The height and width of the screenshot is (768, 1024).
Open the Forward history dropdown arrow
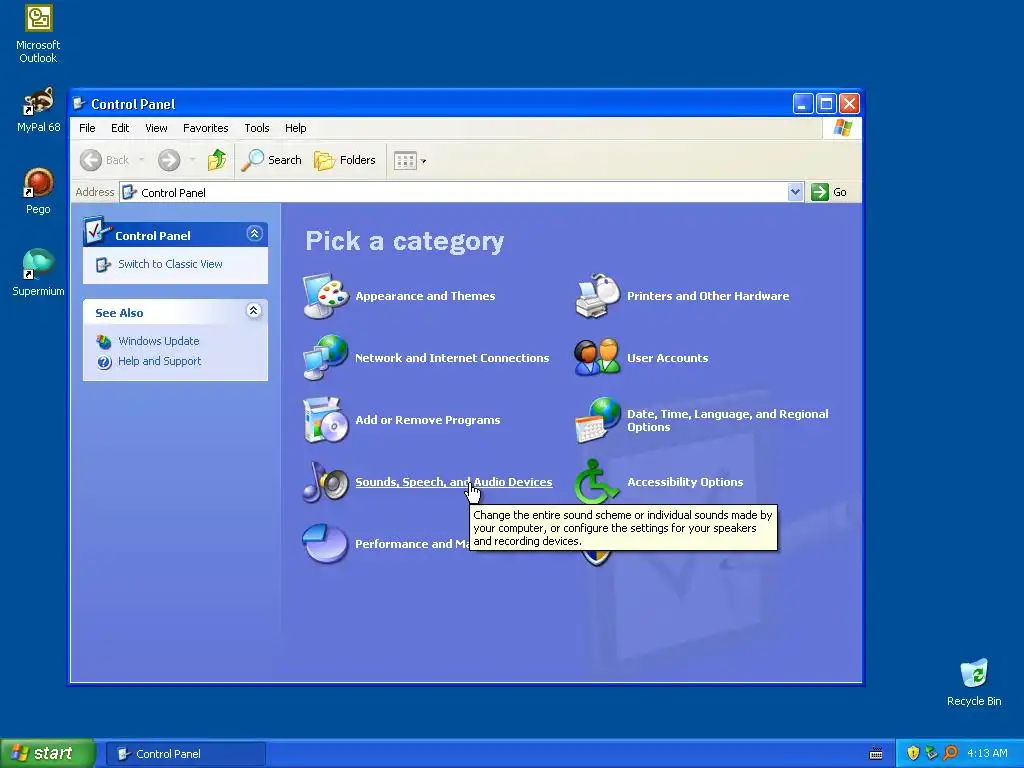(x=192, y=160)
